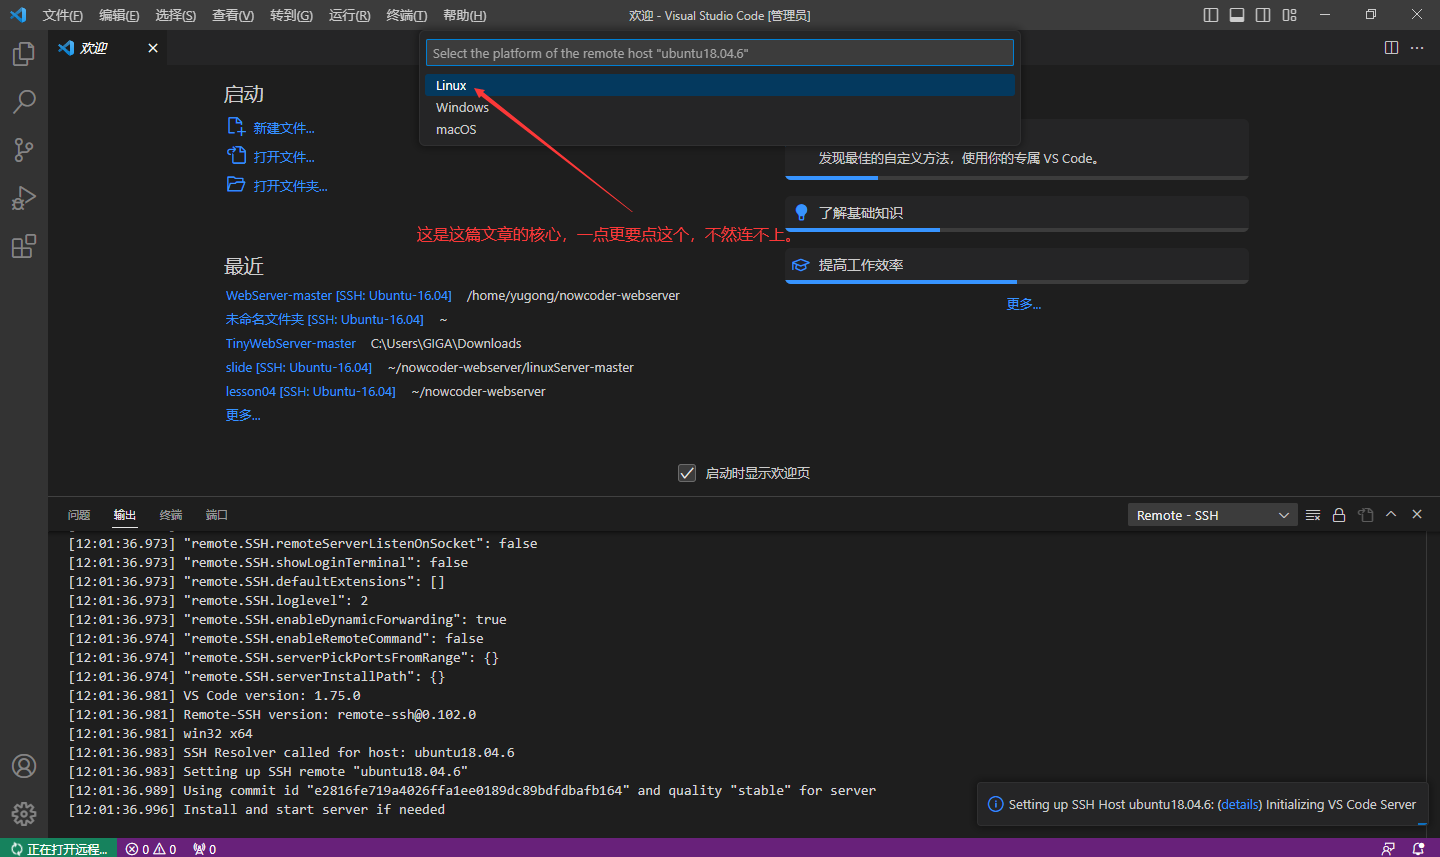Choose Linux as remote host platform
Viewport: 1440px width, 857px height.
tap(720, 85)
